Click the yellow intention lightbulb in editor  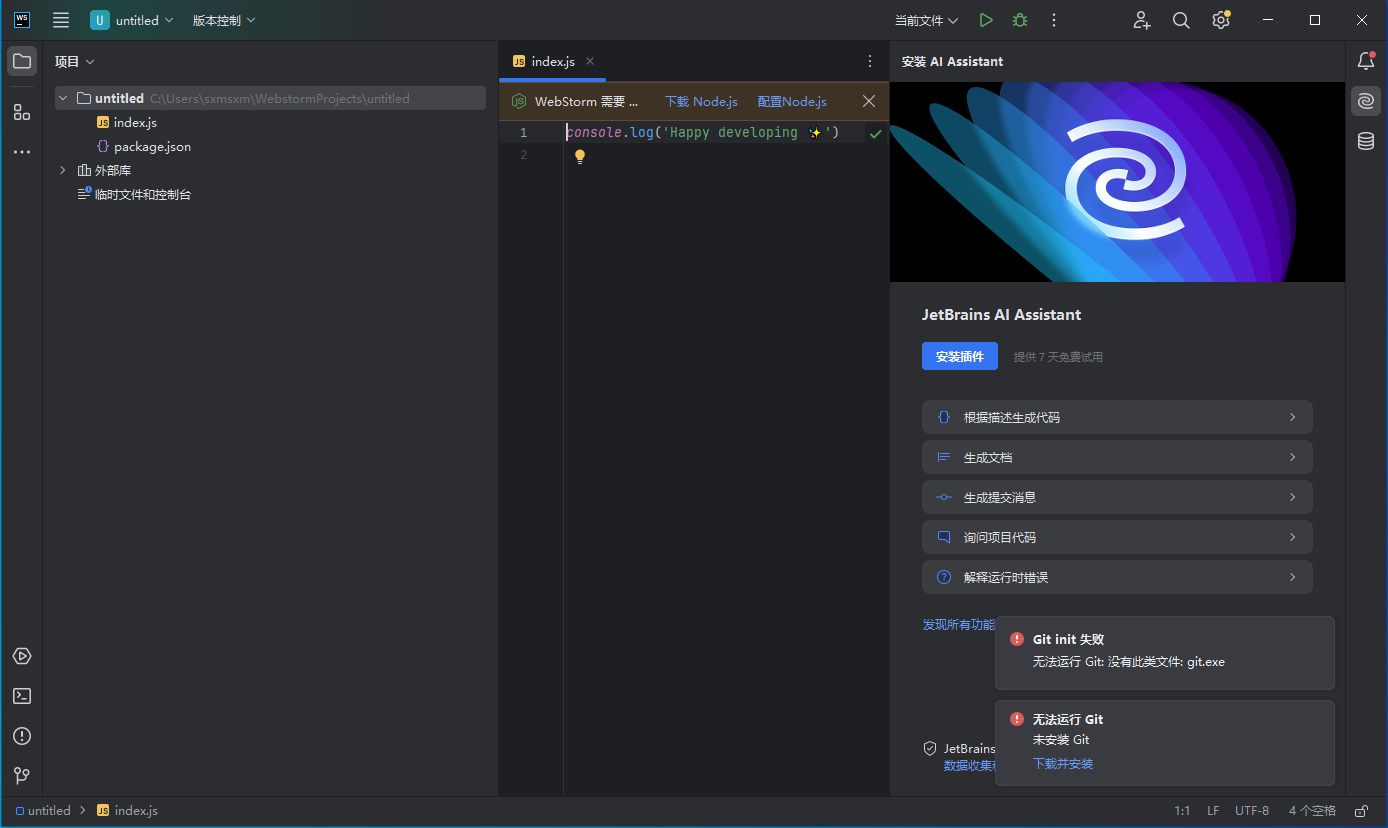[580, 156]
